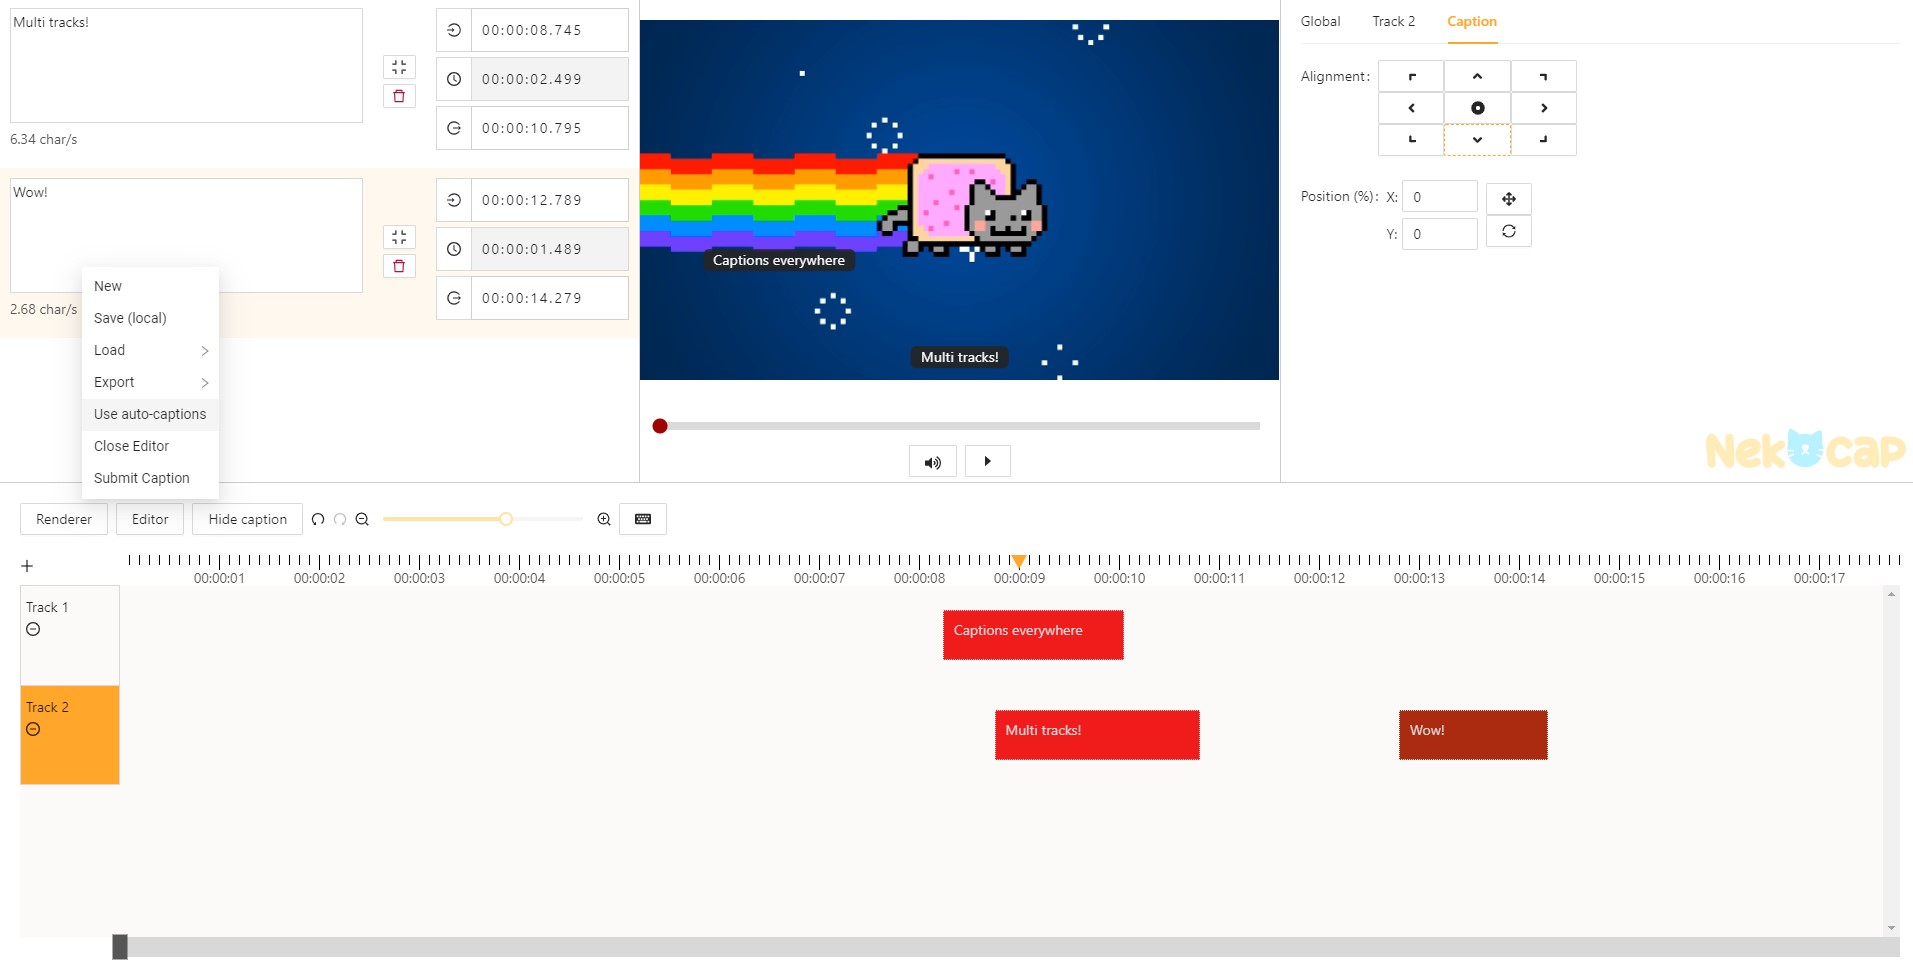
Task: Click the move position crosshair icon
Action: pyautogui.click(x=1508, y=198)
